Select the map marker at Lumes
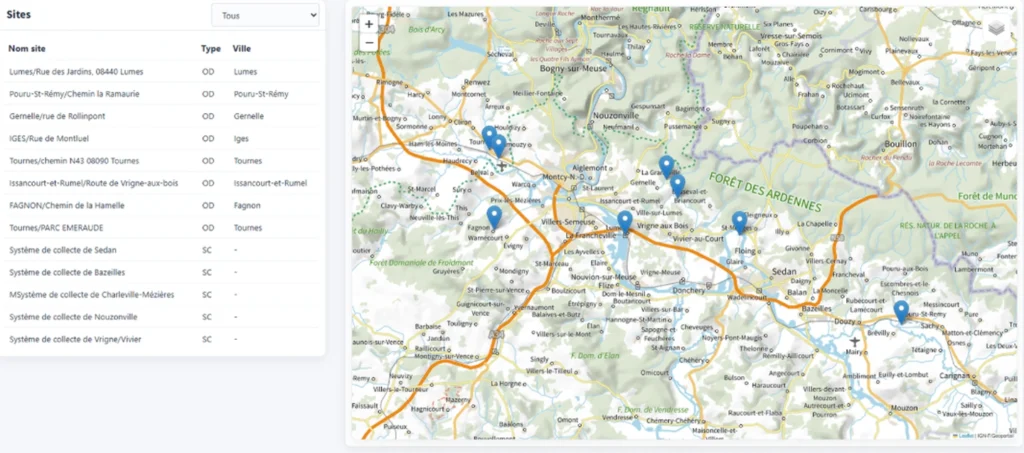This screenshot has width=1024, height=453. pyautogui.click(x=625, y=223)
